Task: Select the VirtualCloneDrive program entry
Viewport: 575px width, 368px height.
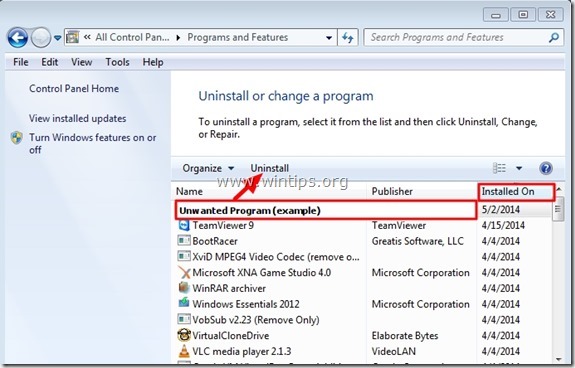Action: [x=231, y=335]
